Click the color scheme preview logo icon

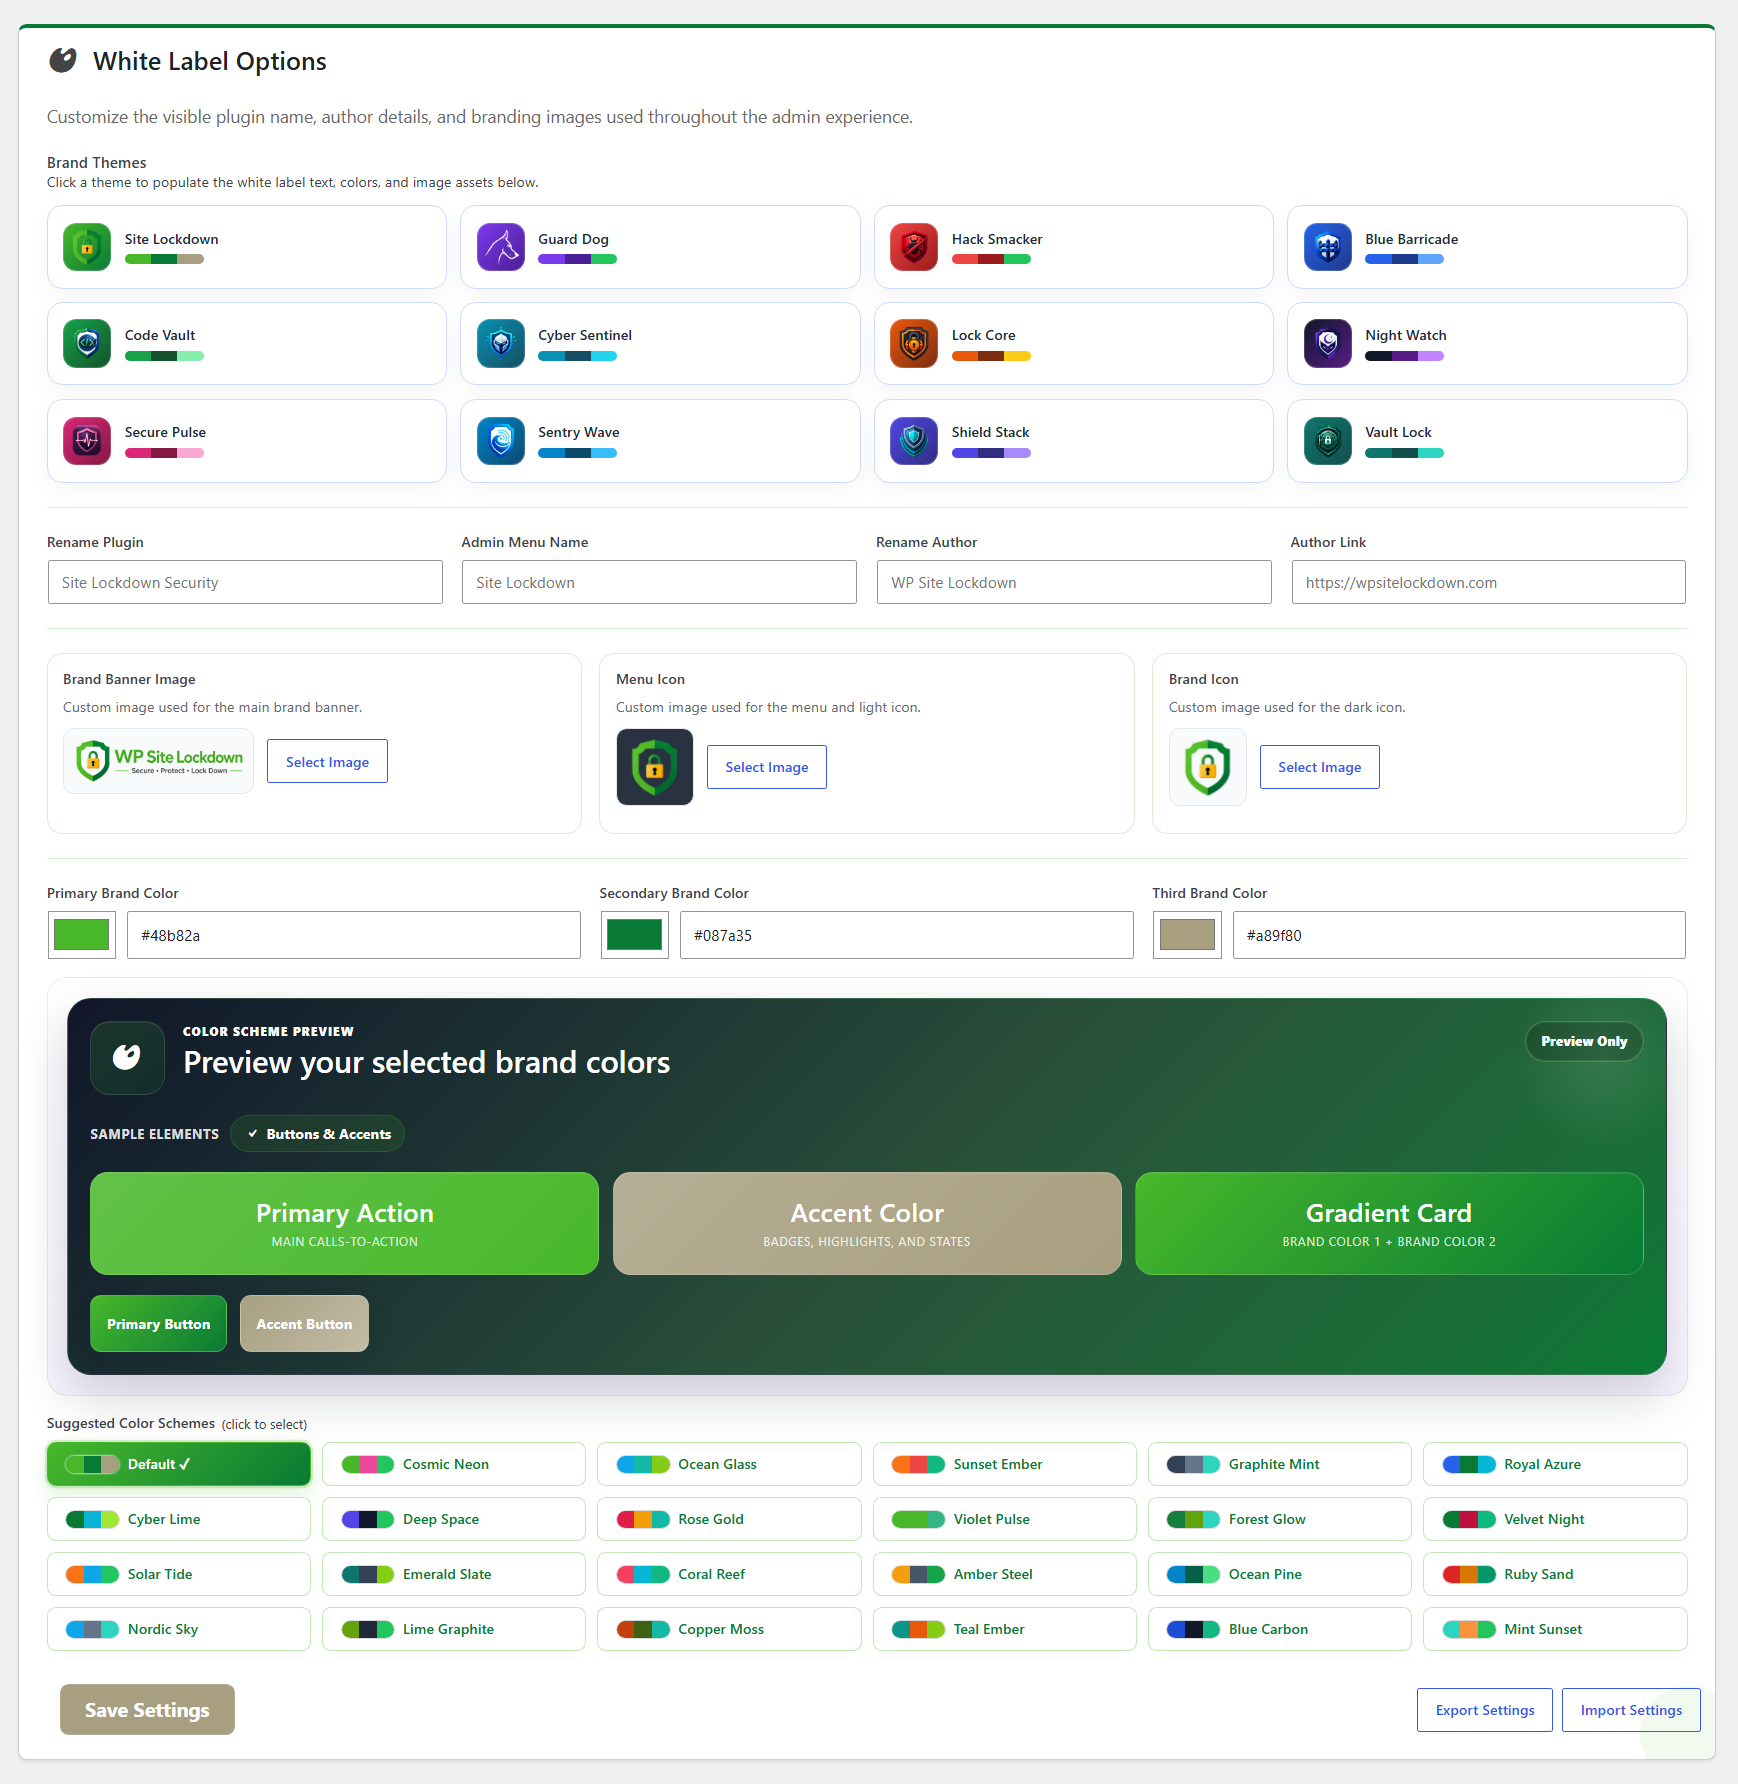point(127,1057)
